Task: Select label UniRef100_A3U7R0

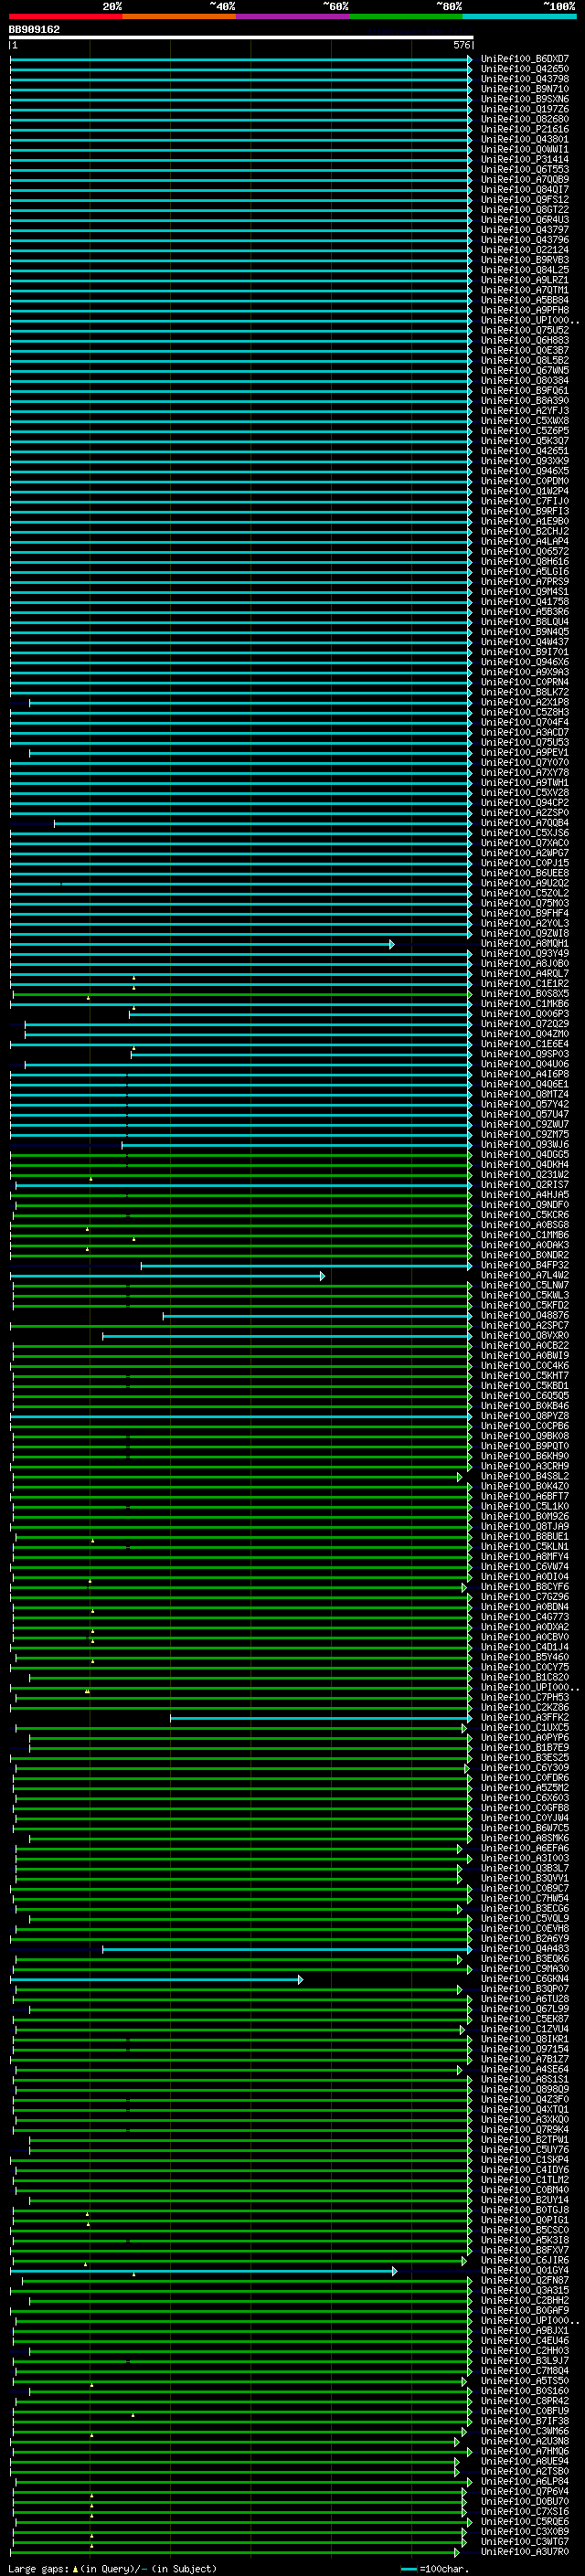Action: tap(525, 2553)
